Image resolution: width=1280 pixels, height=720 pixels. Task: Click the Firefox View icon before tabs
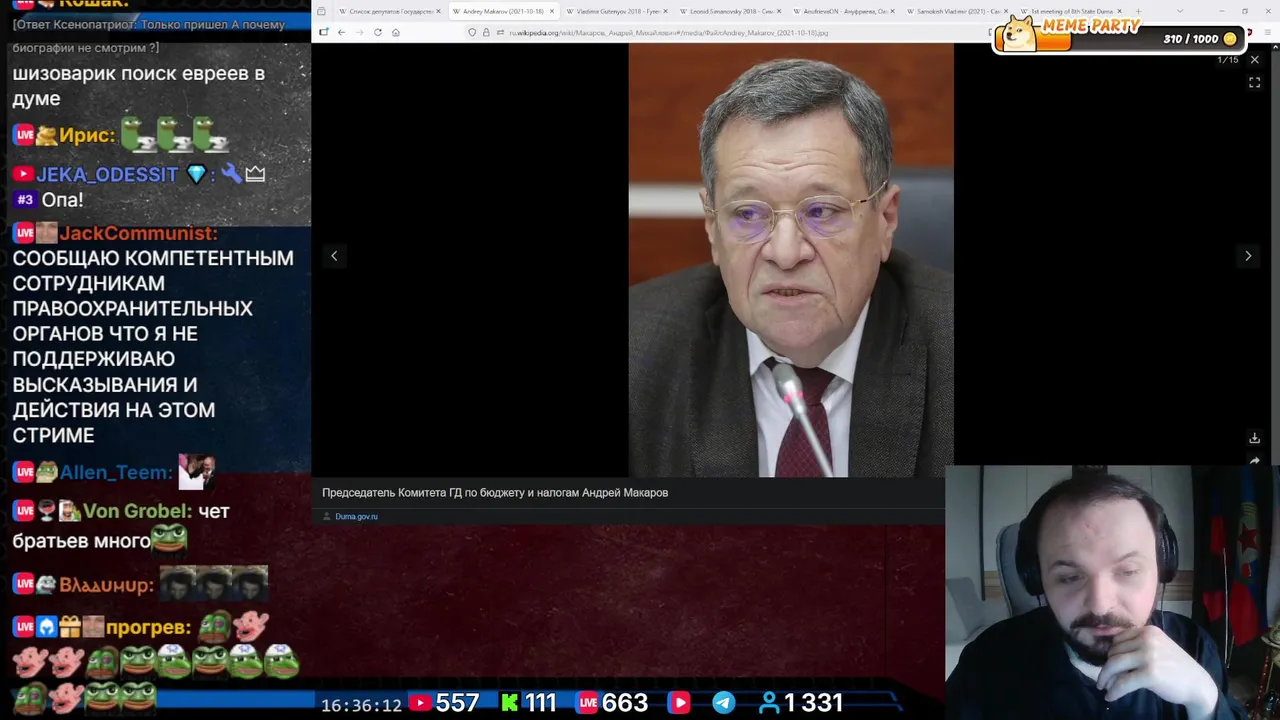click(321, 11)
